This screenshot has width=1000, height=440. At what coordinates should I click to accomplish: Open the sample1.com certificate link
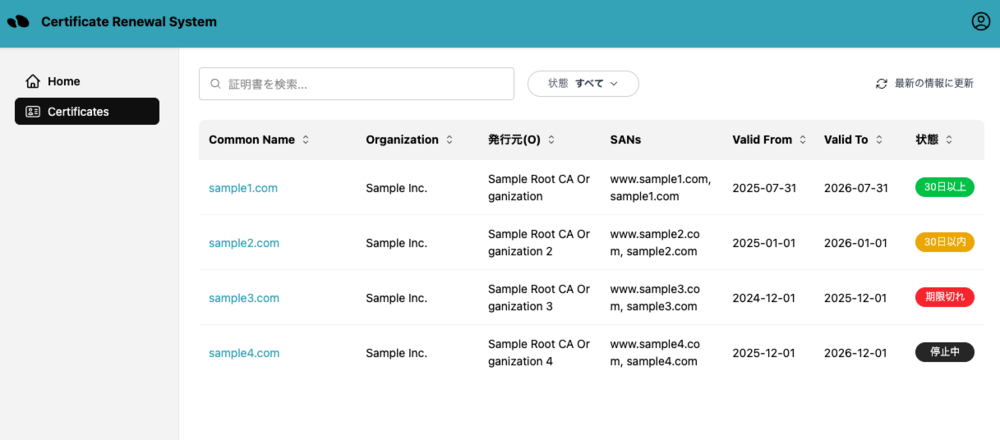[x=243, y=188]
